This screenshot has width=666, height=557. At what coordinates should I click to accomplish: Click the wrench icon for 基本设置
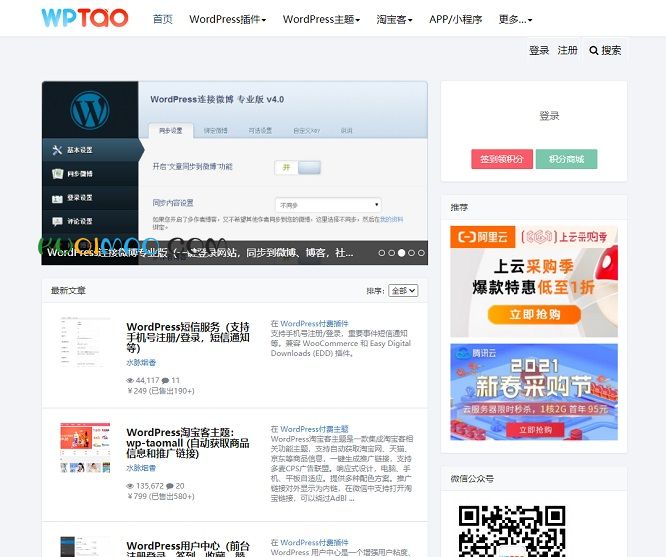pyautogui.click(x=57, y=150)
